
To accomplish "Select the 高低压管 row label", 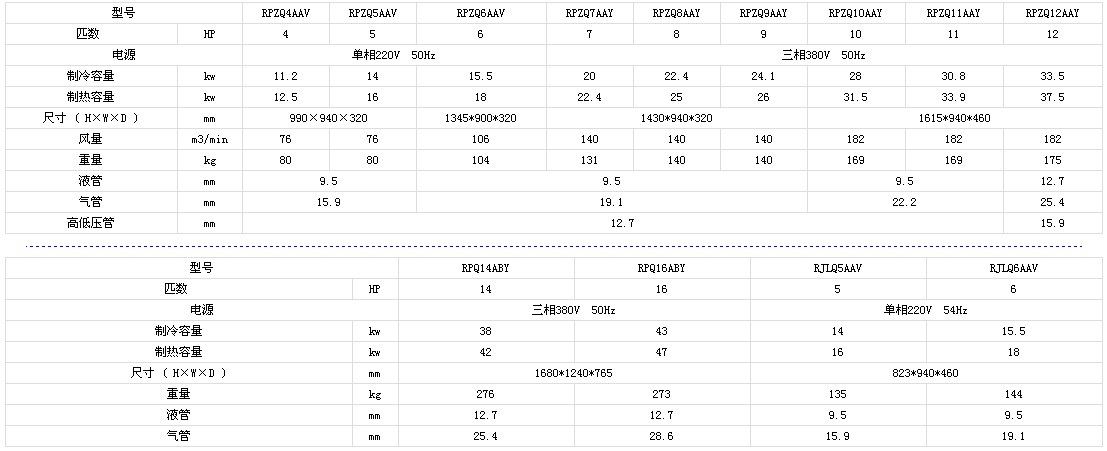I will 91,223.
